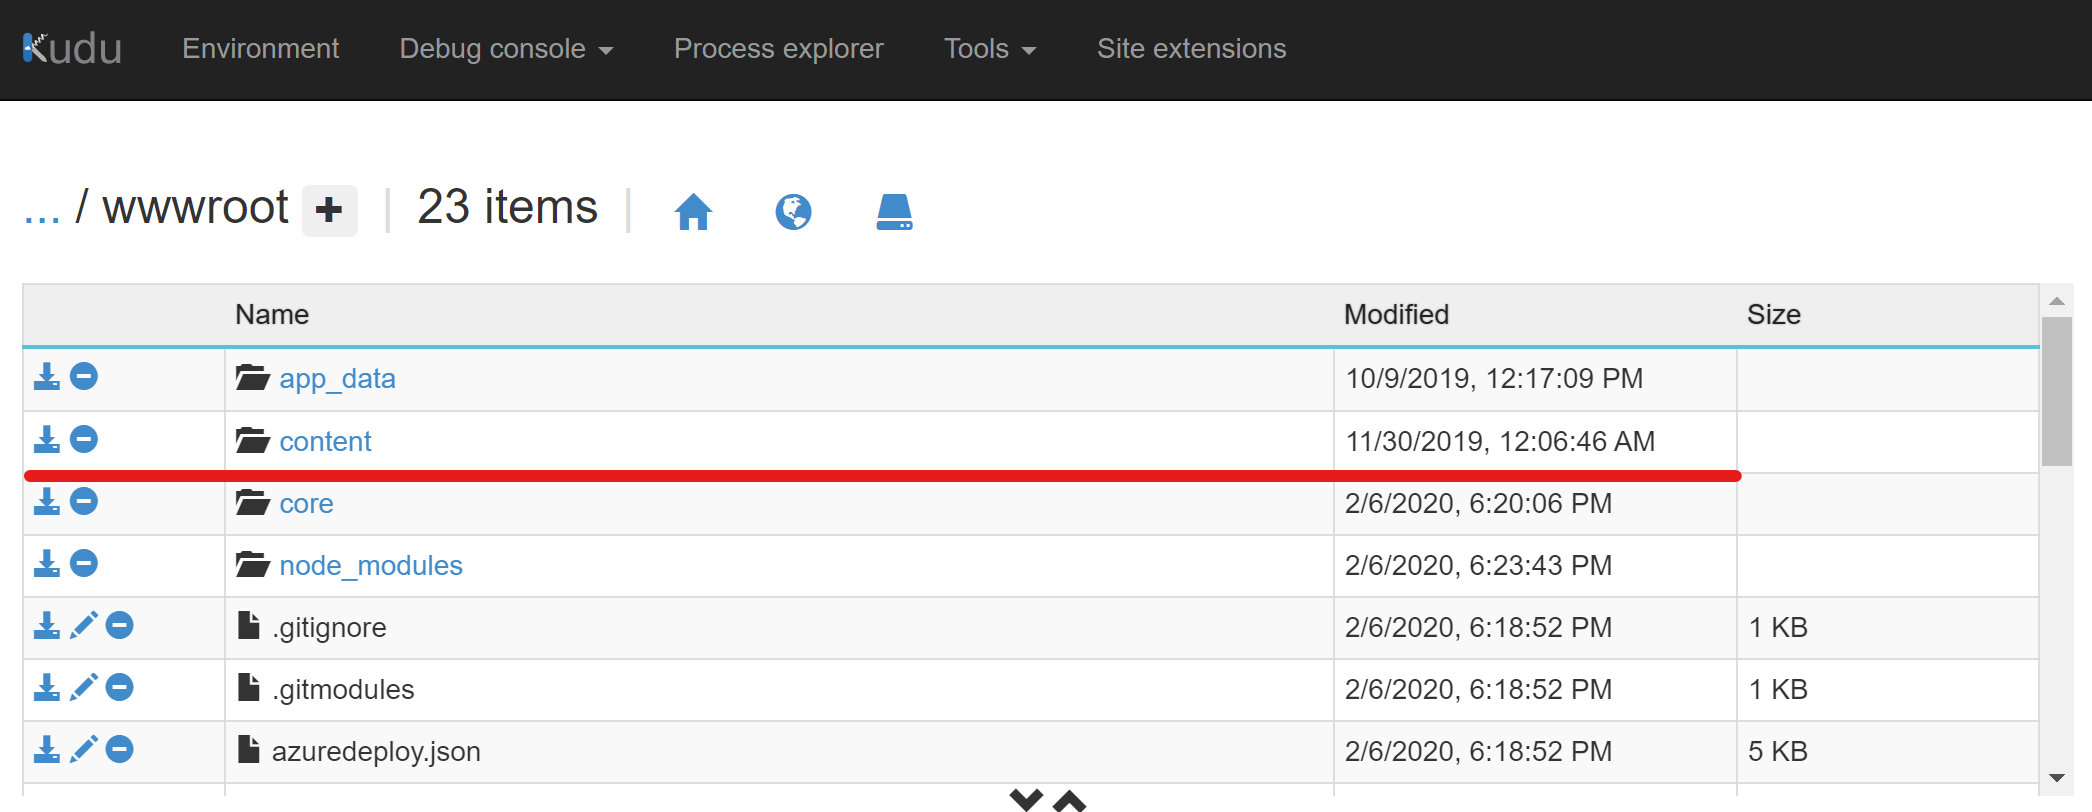Download the azuredeploy.json file
Screen dimensions: 2092x812
47,750
